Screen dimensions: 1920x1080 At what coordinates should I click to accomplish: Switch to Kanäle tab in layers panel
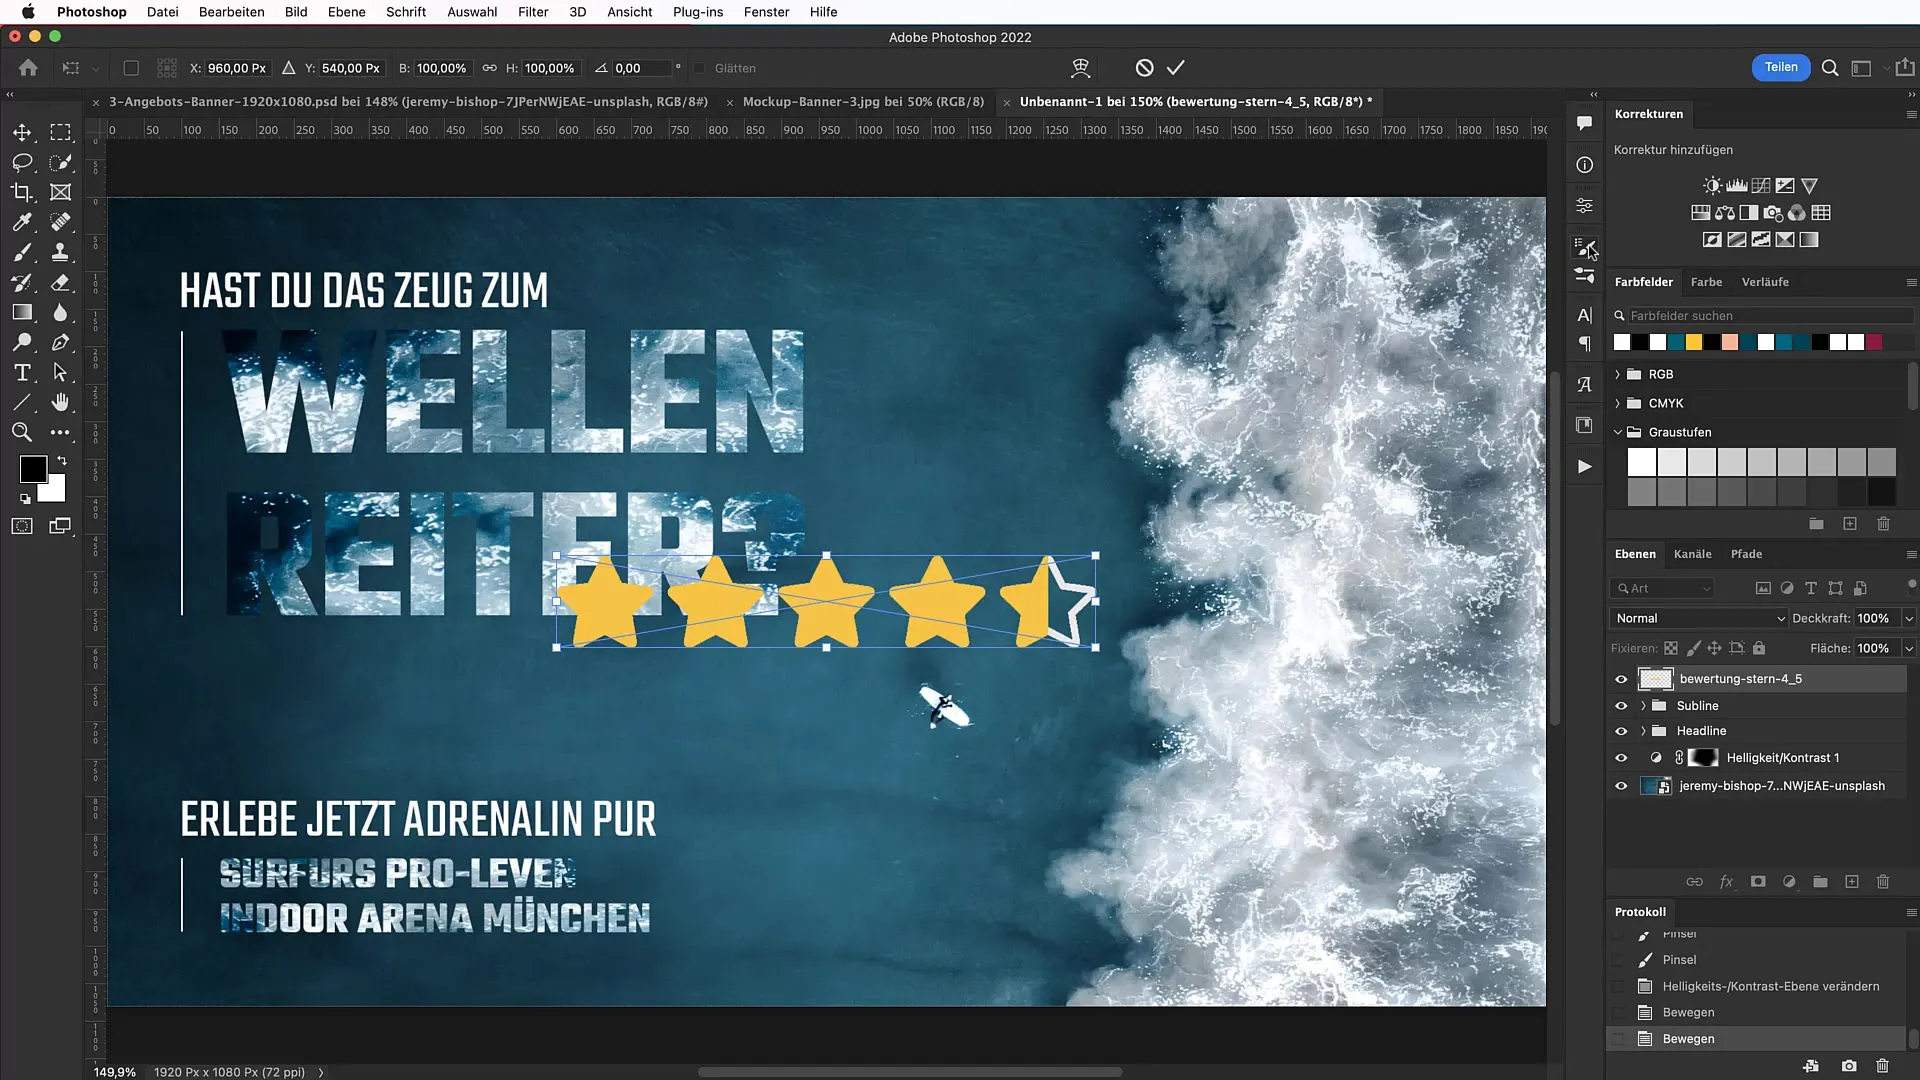tap(1692, 553)
